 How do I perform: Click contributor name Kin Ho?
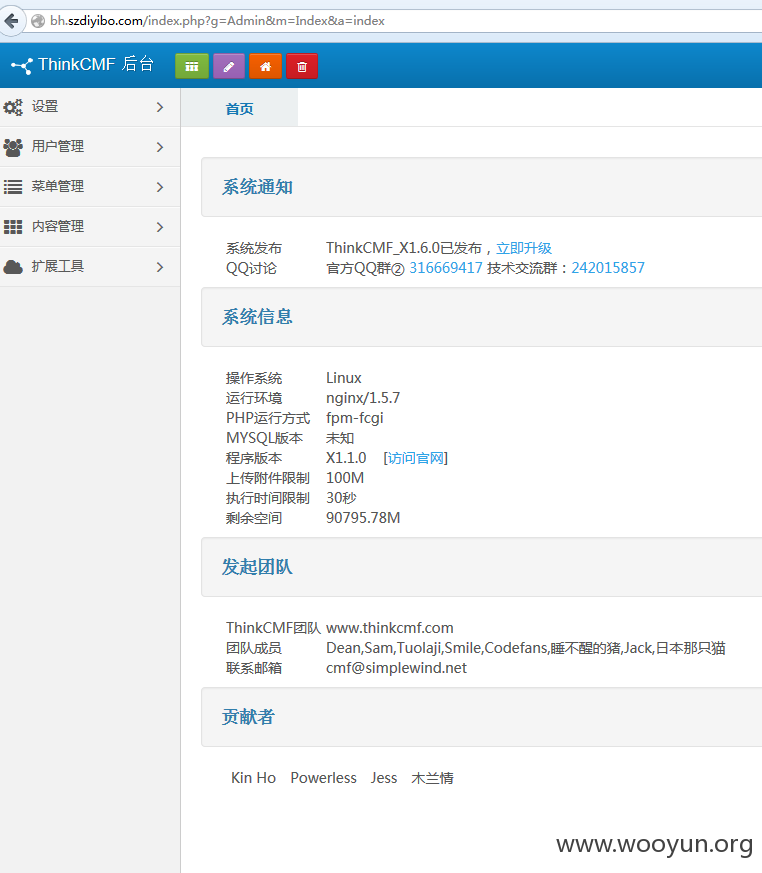253,778
